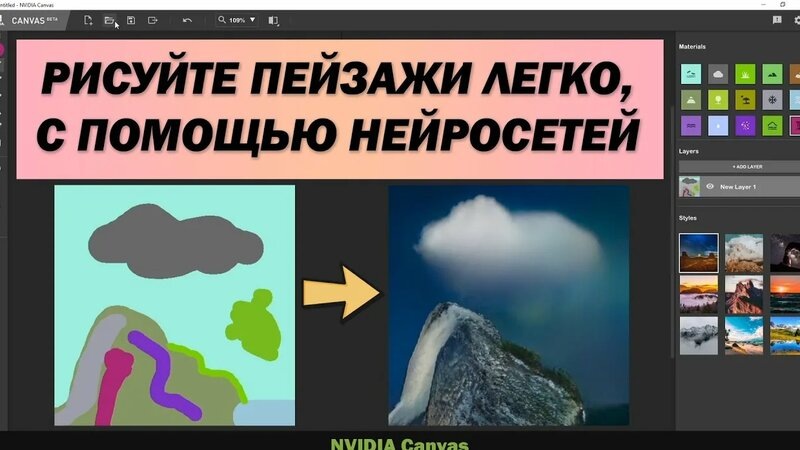Save the current canvas project
800x450 pixels.
[x=131, y=20]
